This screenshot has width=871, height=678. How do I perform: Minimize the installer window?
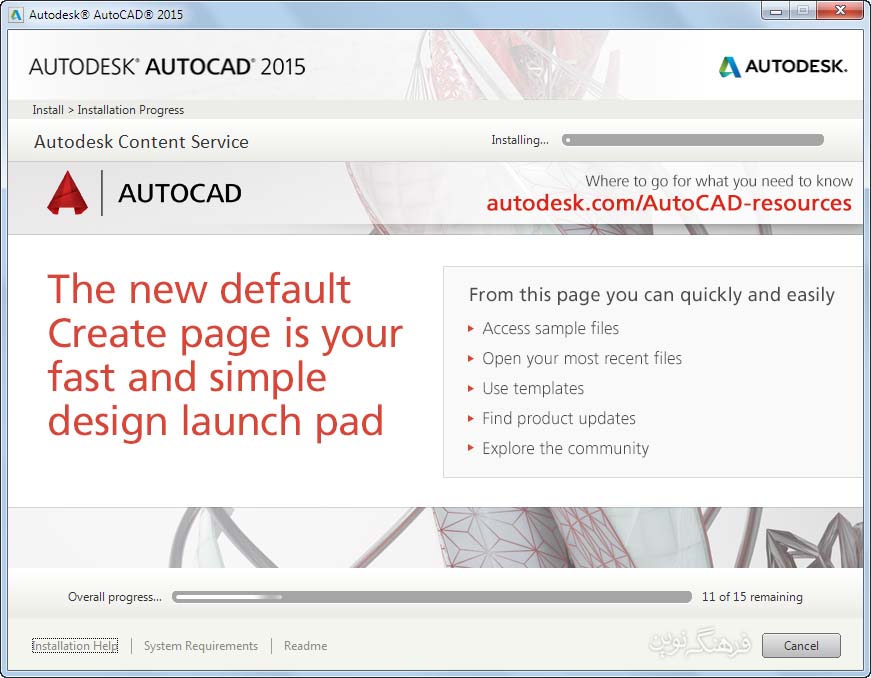pyautogui.click(x=776, y=11)
